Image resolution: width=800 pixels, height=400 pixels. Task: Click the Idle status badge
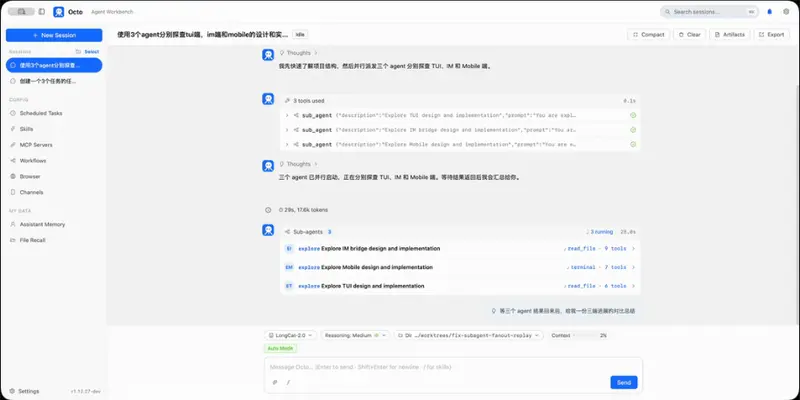300,35
